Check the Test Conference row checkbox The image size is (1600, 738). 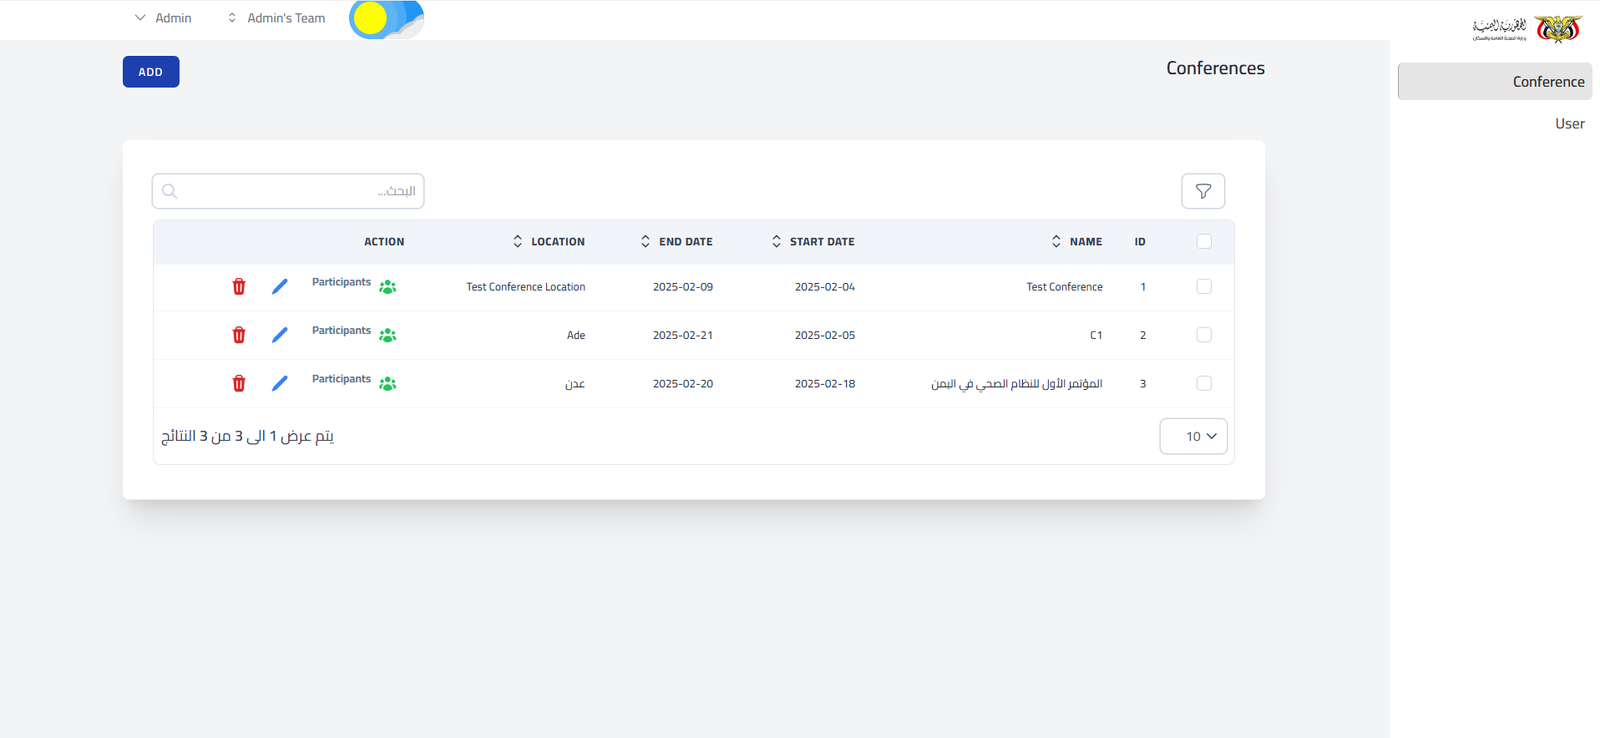pyautogui.click(x=1204, y=287)
